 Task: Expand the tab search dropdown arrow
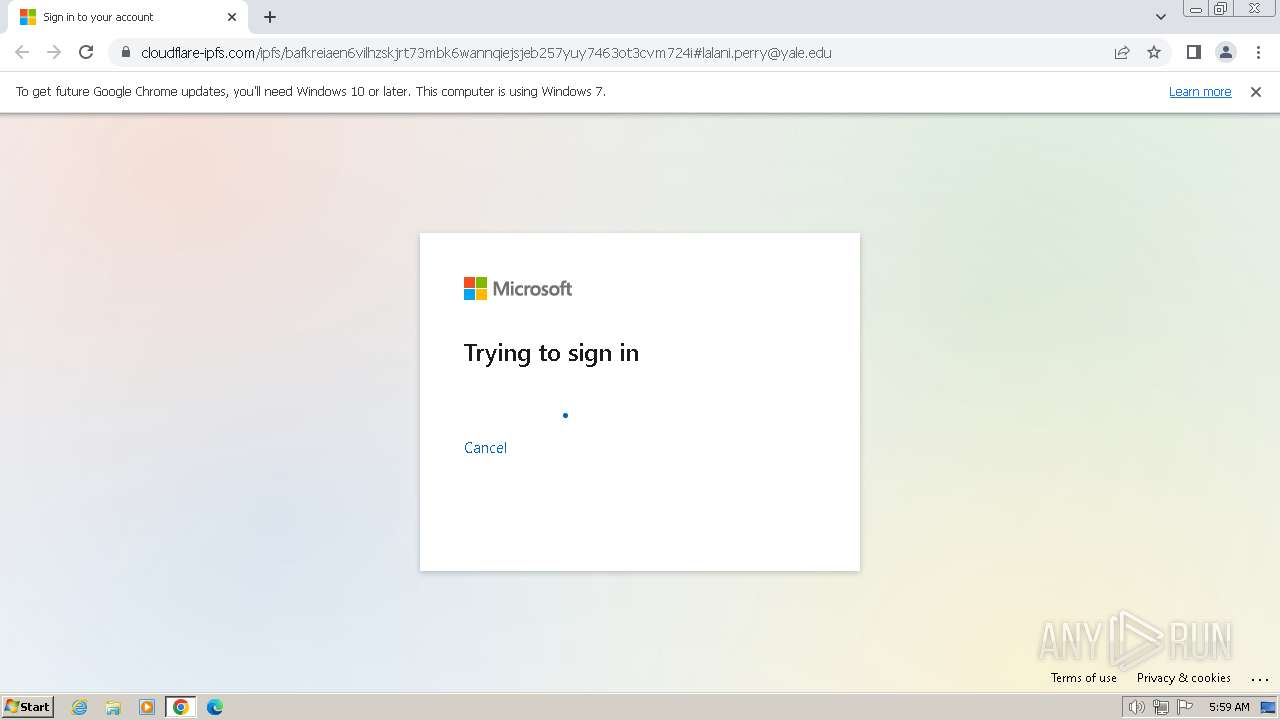[1160, 17]
